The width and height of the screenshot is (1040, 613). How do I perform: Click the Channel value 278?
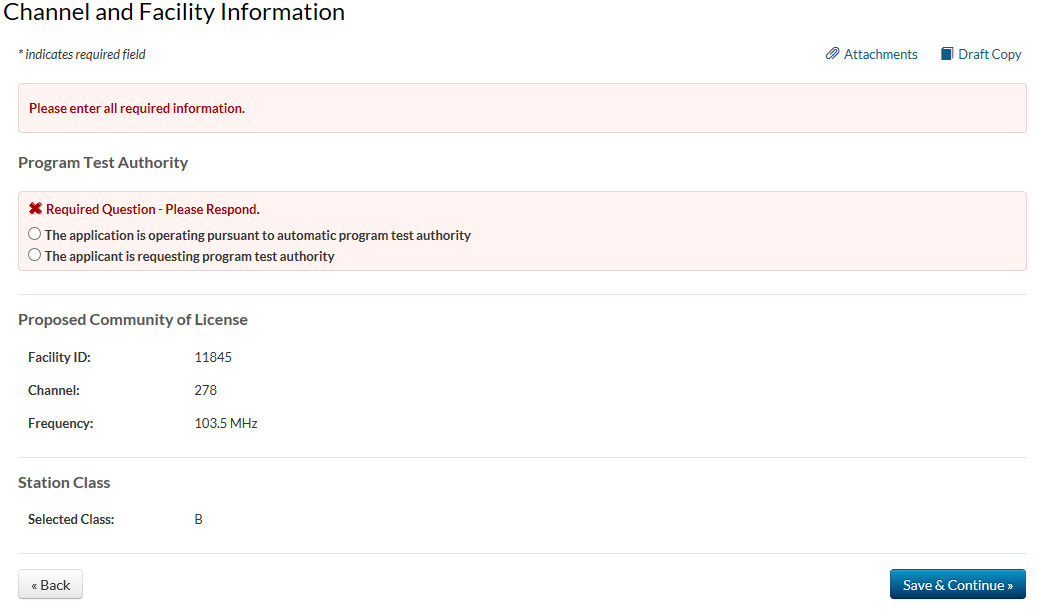pyautogui.click(x=205, y=390)
